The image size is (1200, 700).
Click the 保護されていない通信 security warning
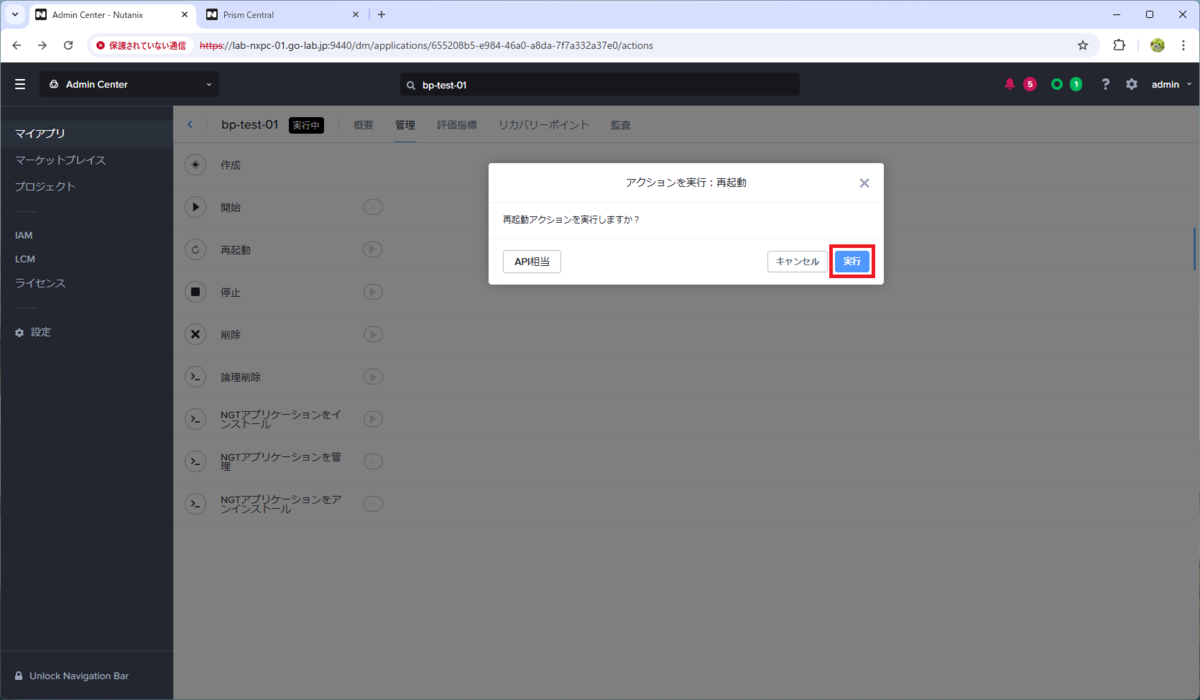click(141, 45)
